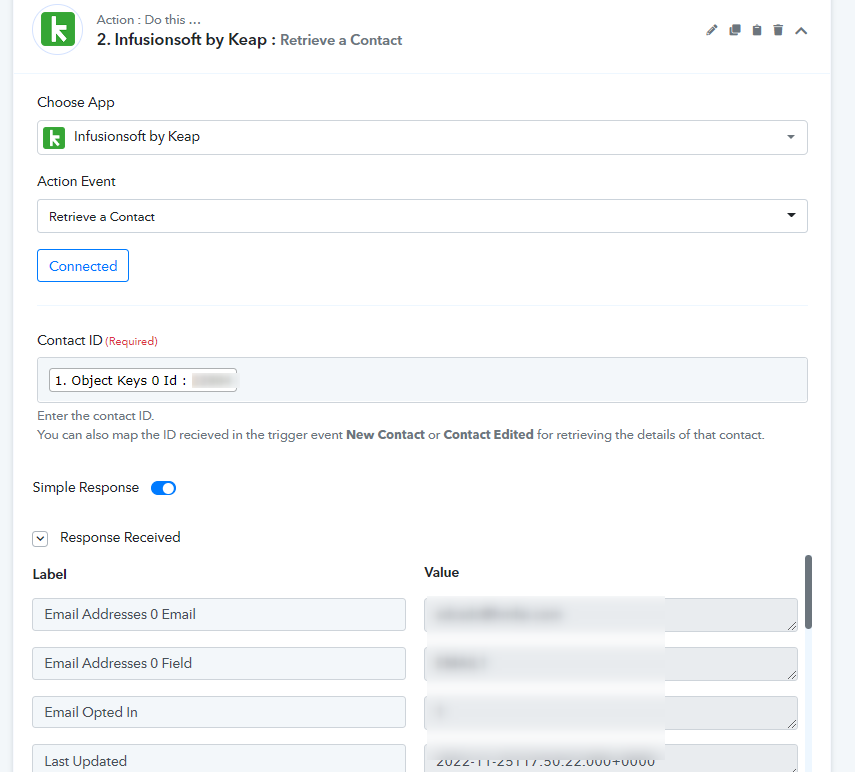855x772 pixels.
Task: Click the 'Response Received' label
Action: click(x=120, y=538)
